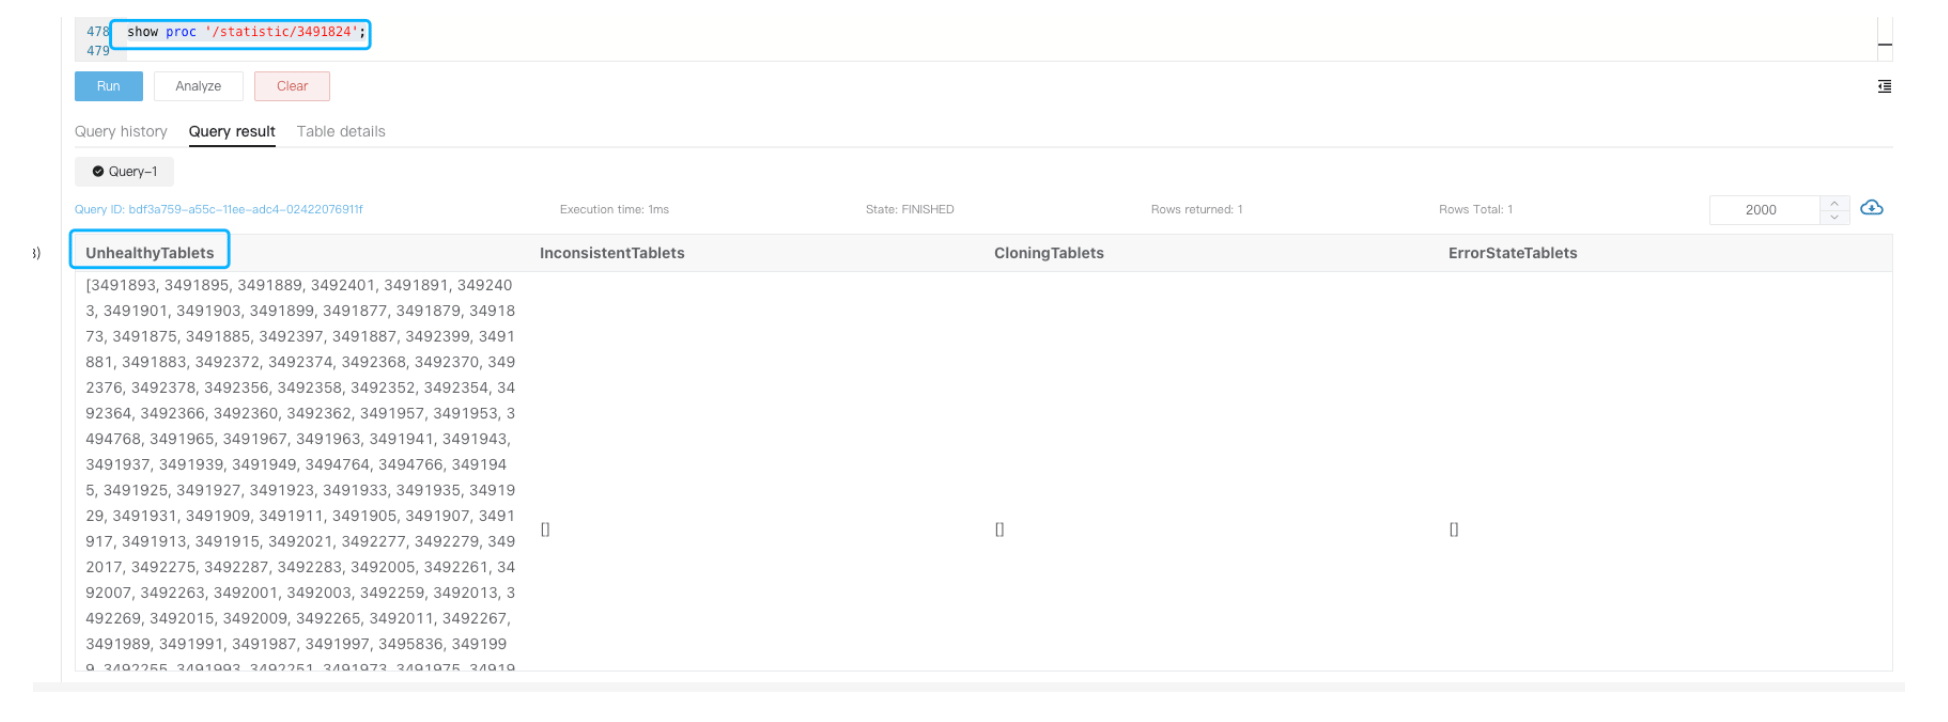Click the 2000 row limit field
Screen dimensions: 1948x722
tap(1763, 210)
